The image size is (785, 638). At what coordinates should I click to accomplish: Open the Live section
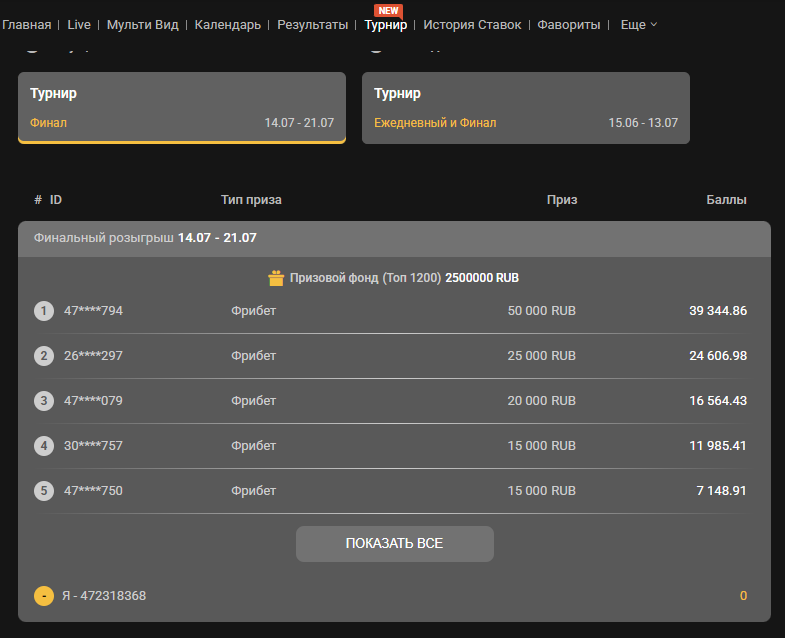pos(79,24)
